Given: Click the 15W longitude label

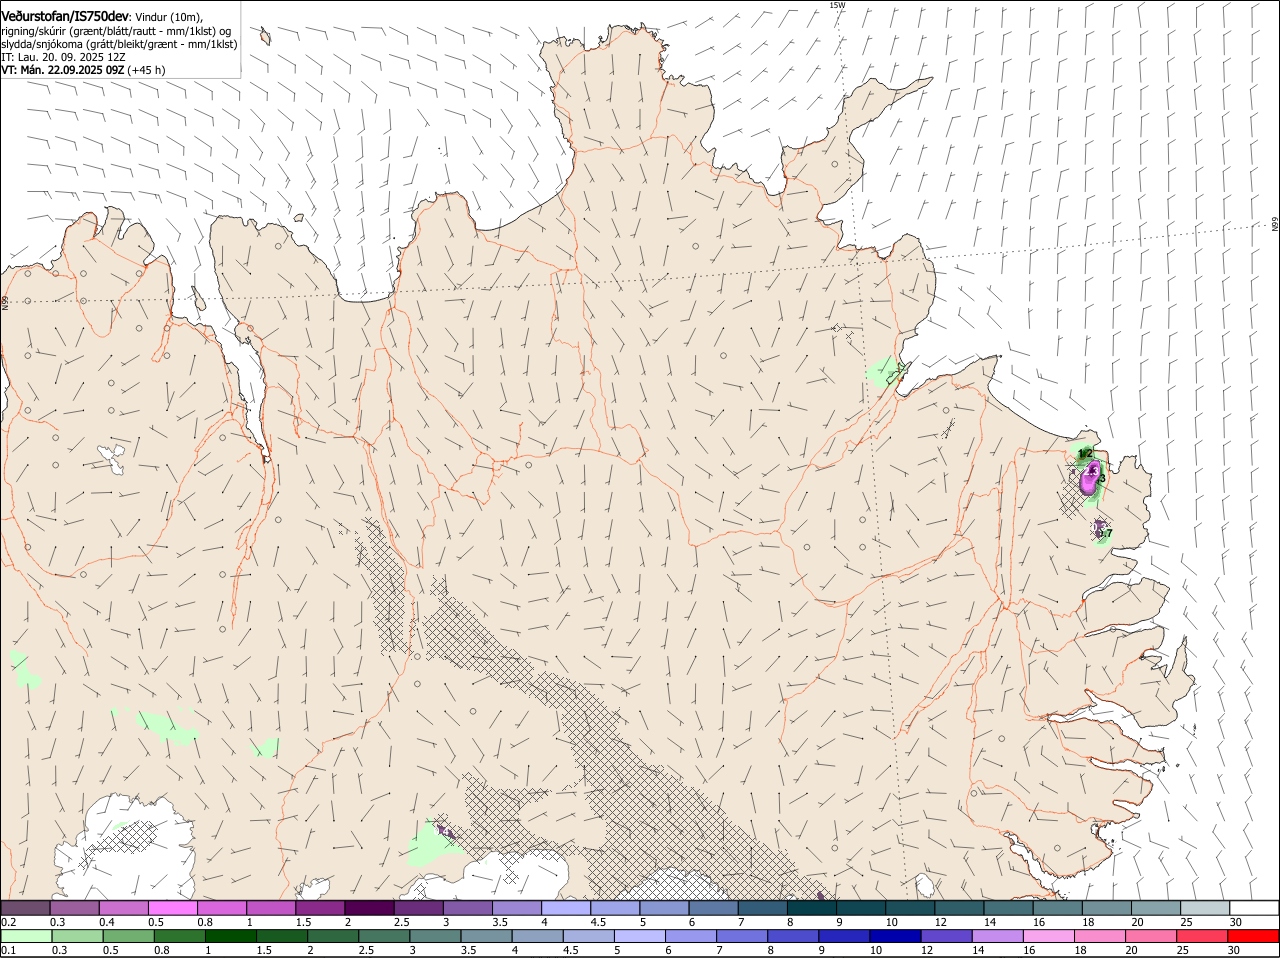Looking at the screenshot, I should point(837,5).
